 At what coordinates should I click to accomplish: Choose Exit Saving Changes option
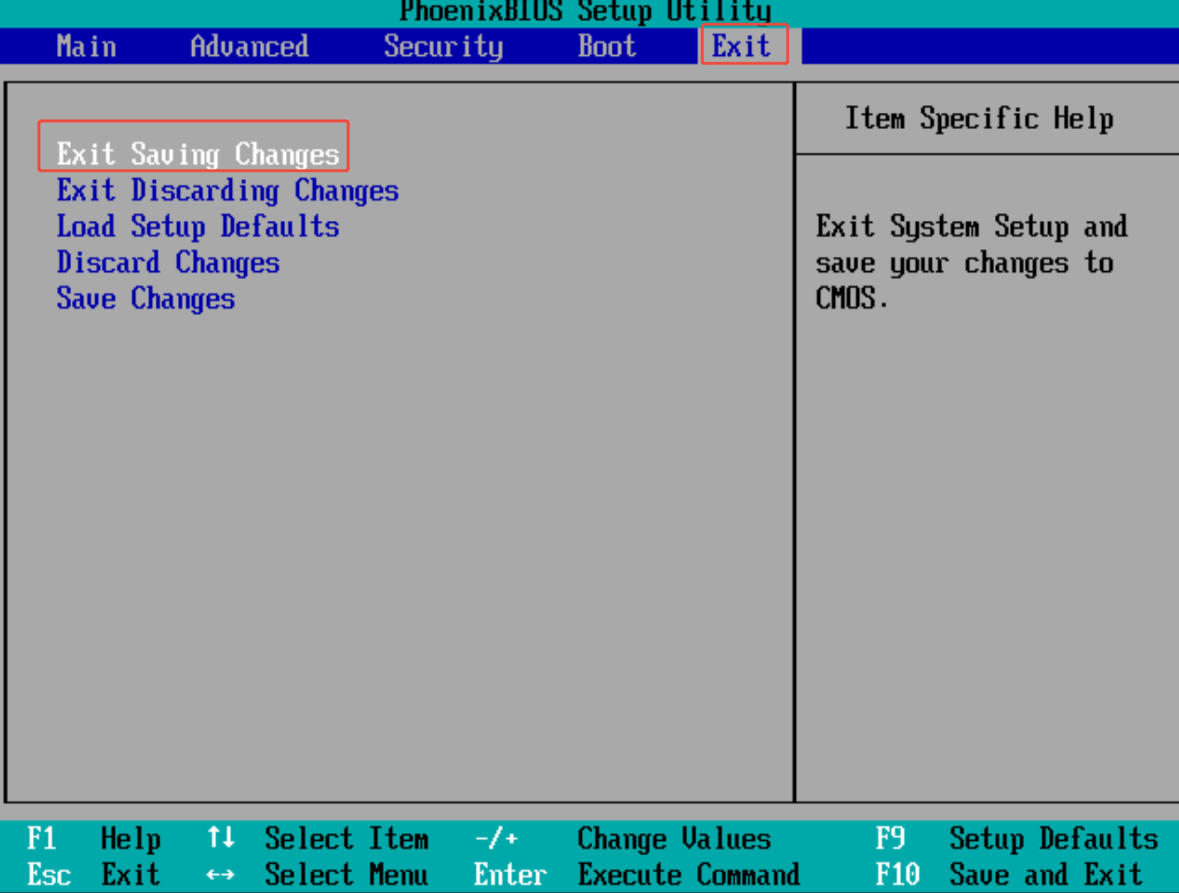pos(198,154)
